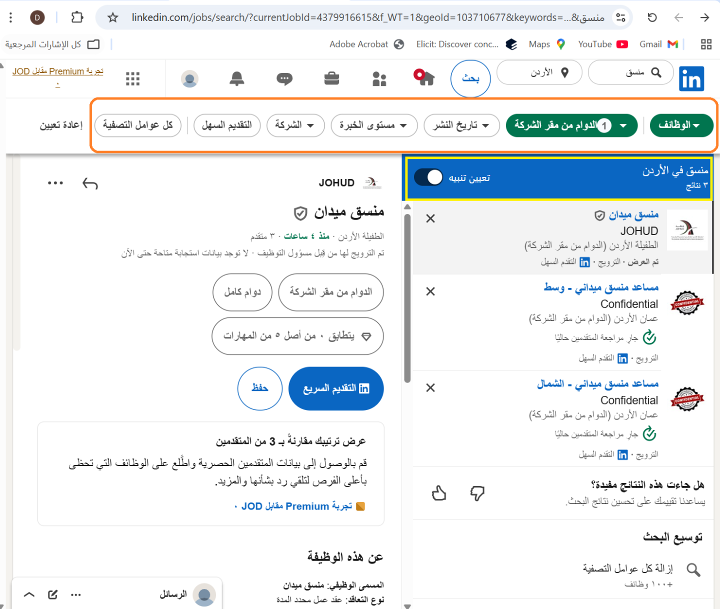Share the job with the arrow icon
The width and height of the screenshot is (720, 609).
(90, 184)
